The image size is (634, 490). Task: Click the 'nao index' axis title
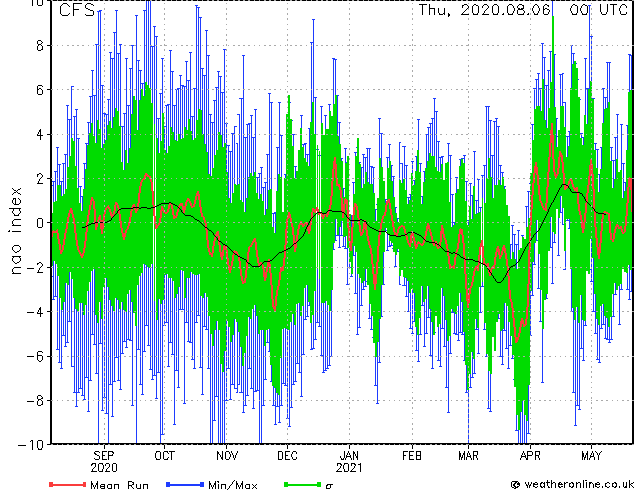point(15,231)
